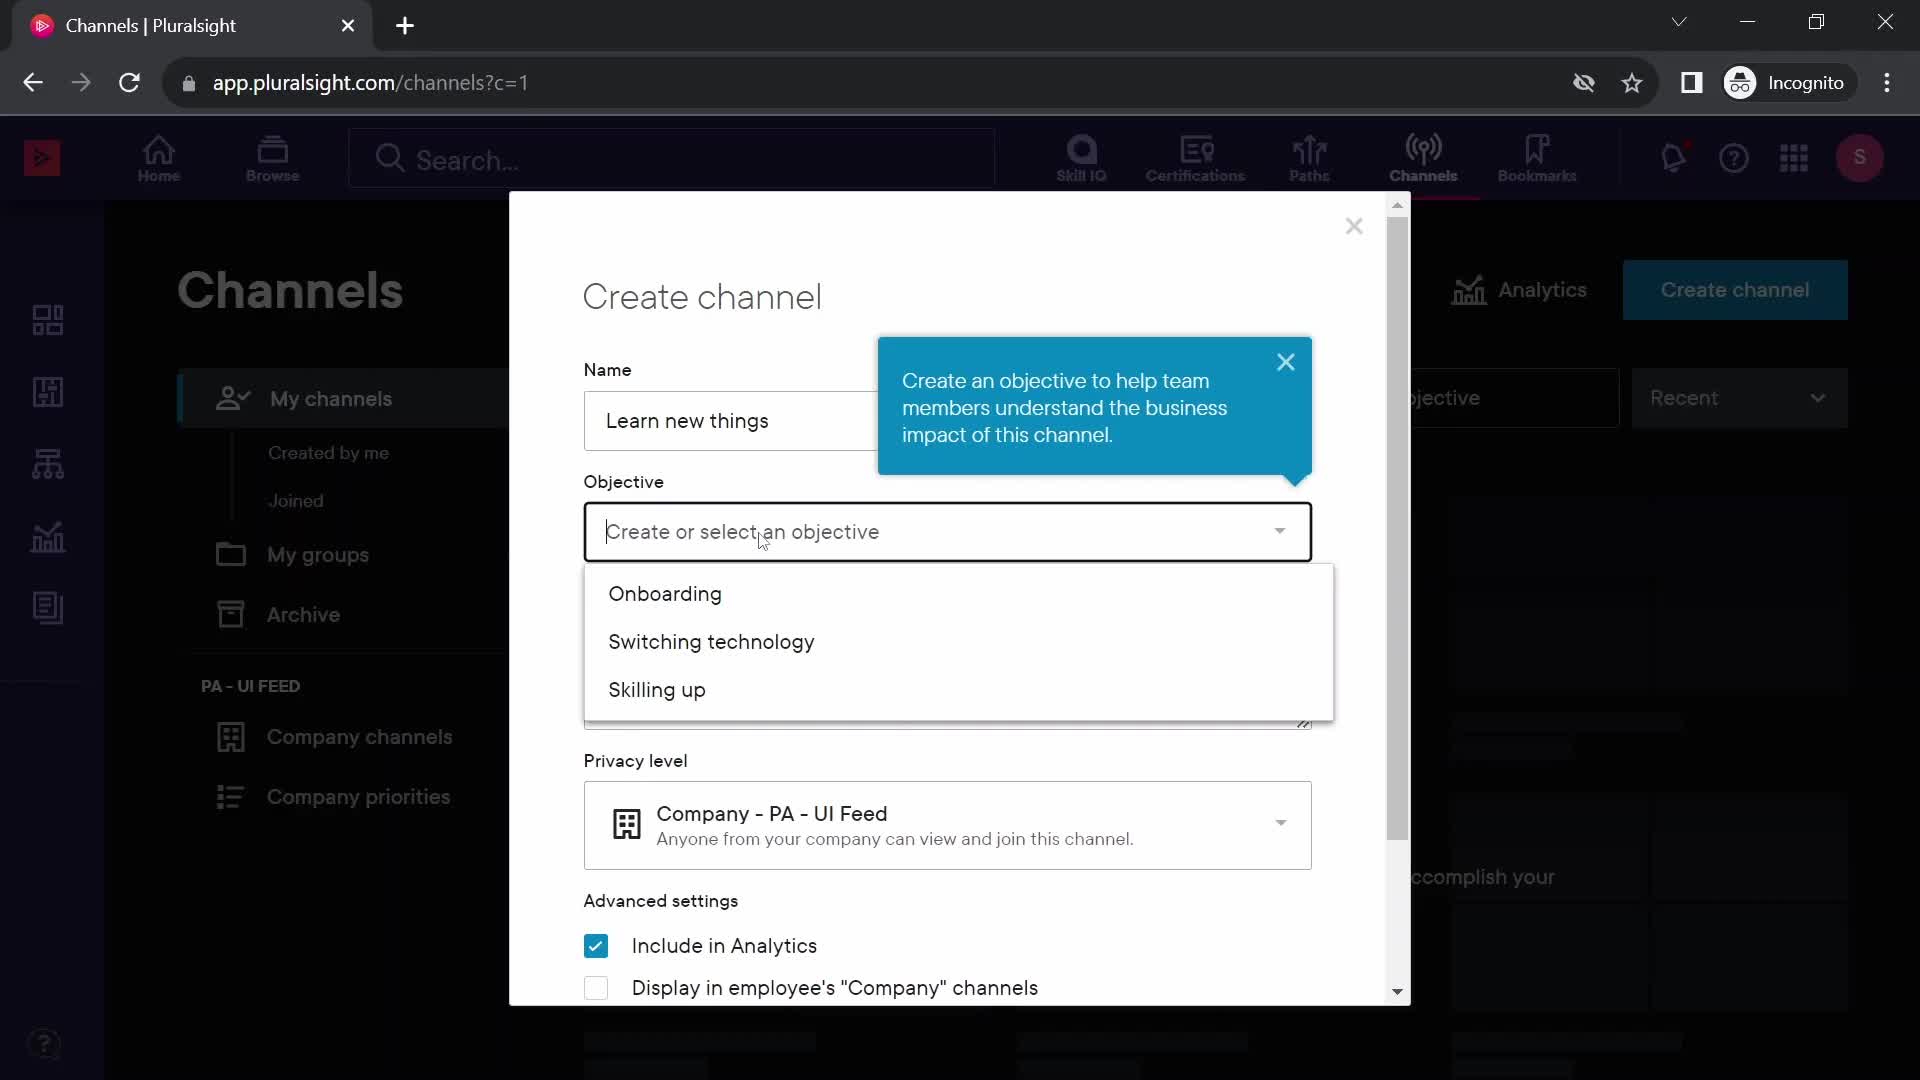The image size is (1920, 1080).
Task: Open Bookmarks from top navigation
Action: click(1537, 159)
